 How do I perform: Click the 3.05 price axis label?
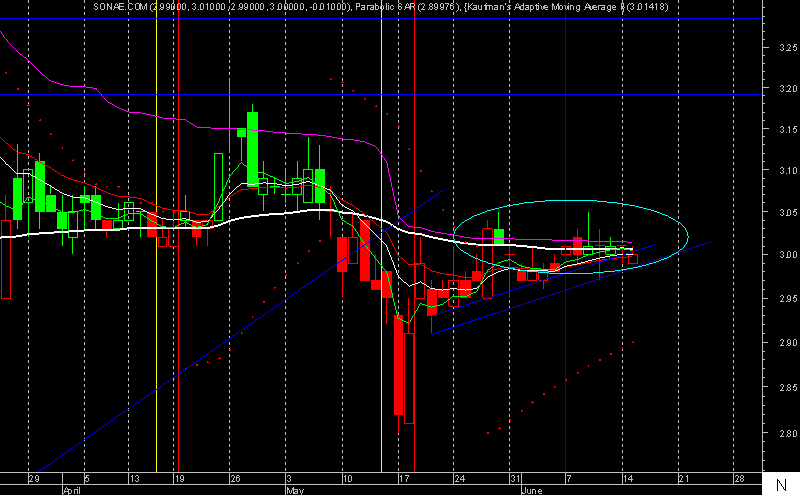click(x=788, y=212)
